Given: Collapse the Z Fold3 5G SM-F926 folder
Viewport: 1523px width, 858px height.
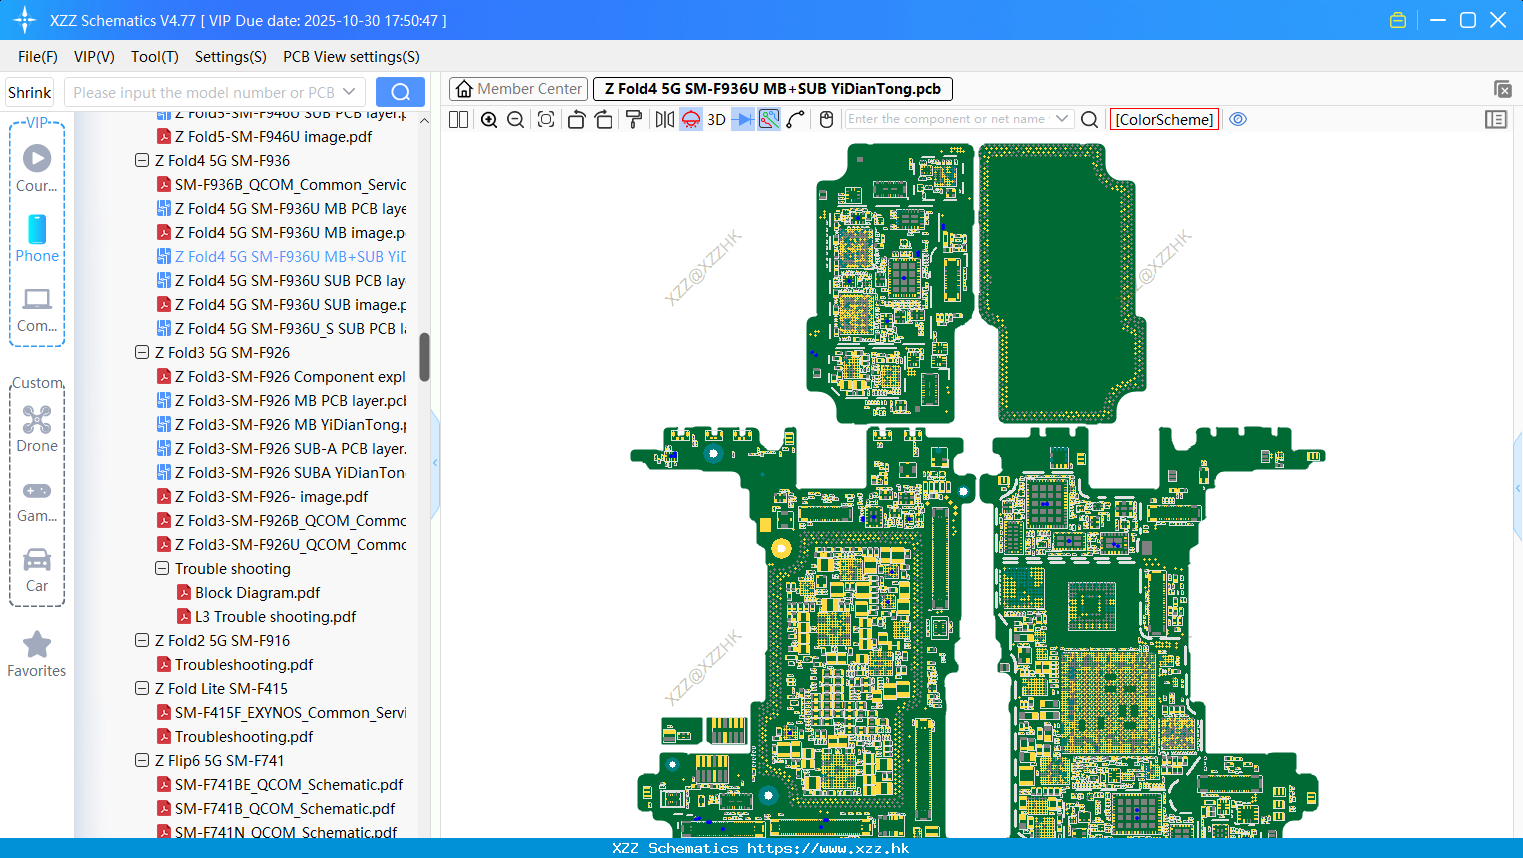Looking at the screenshot, I should 142,352.
